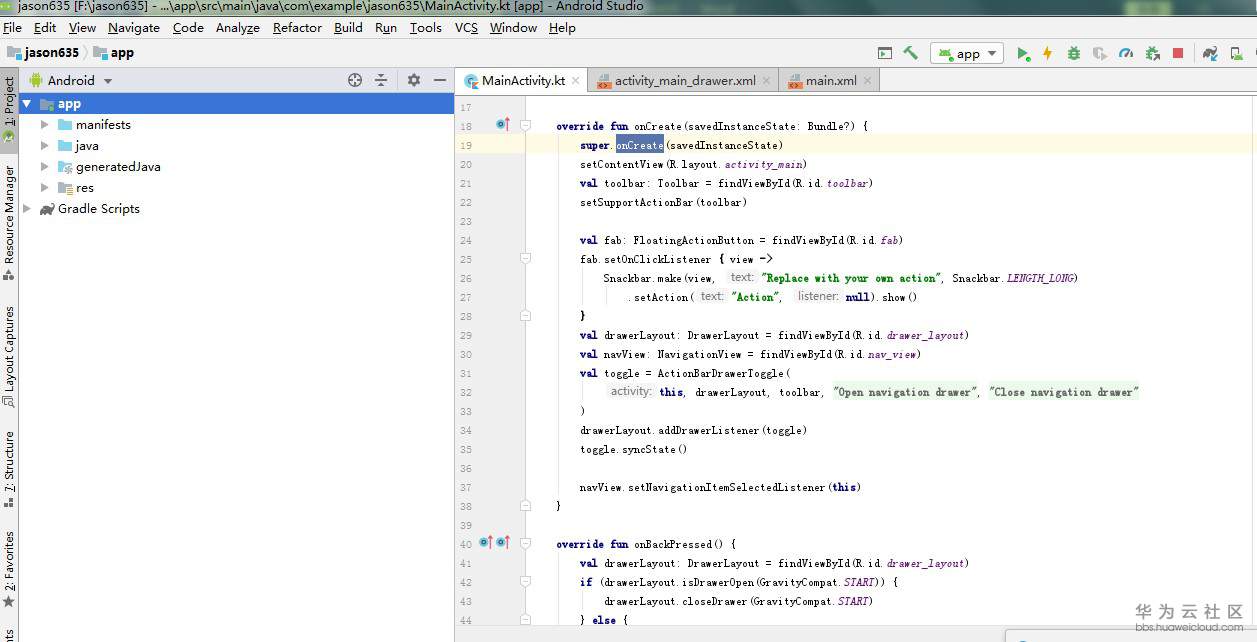Click the Apply Changes lightning bolt icon
The image size is (1257, 642).
click(1047, 53)
